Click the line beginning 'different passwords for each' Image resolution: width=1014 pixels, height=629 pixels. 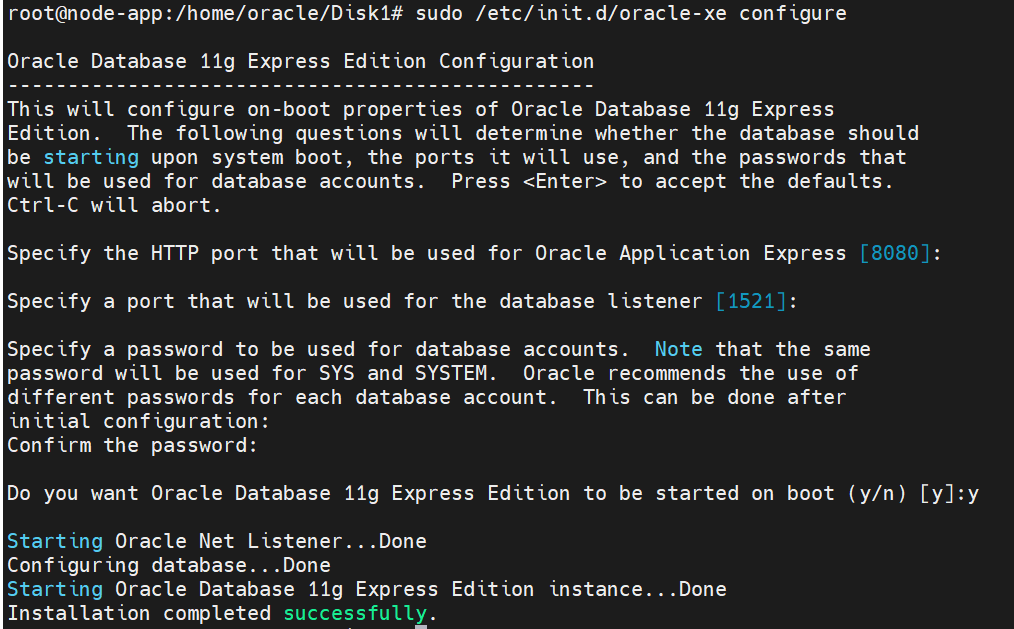[427, 397]
